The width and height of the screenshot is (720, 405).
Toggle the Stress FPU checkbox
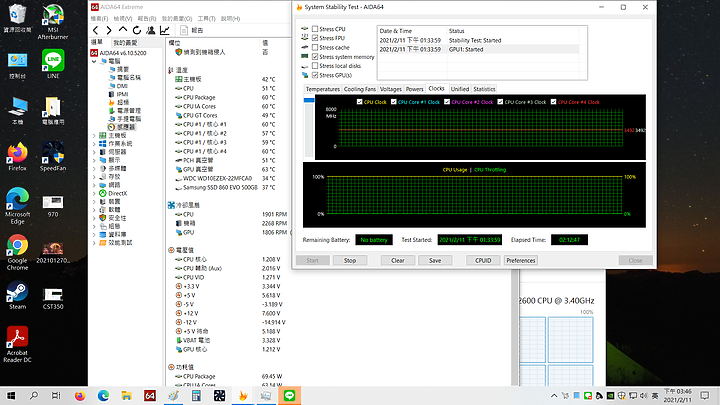pos(315,38)
